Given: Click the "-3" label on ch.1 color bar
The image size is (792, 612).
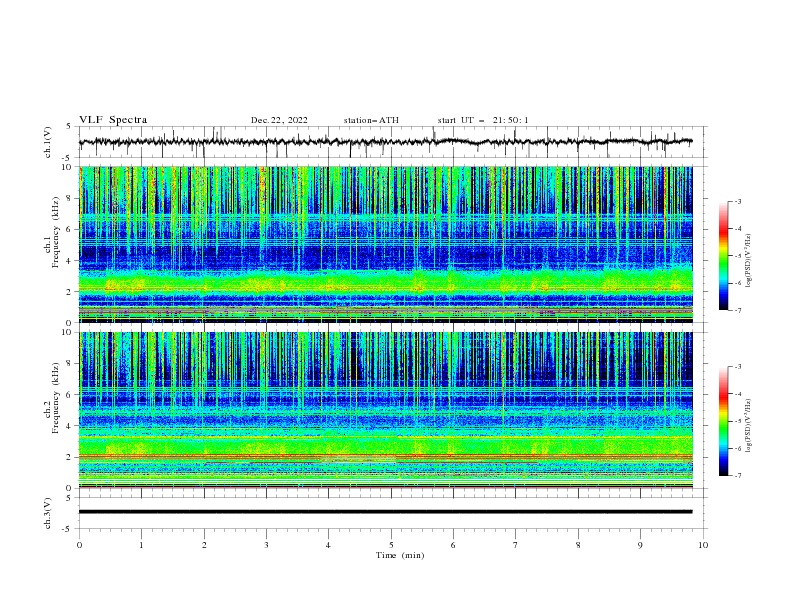Looking at the screenshot, I should (x=737, y=201).
